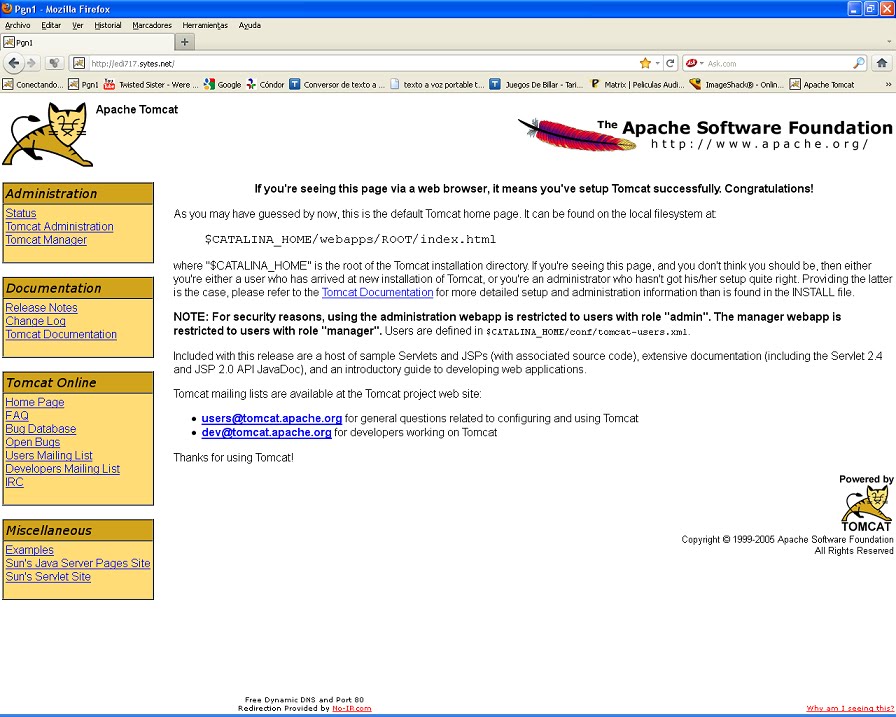
Task: Click the site identity icon in address bar
Action: point(79,63)
